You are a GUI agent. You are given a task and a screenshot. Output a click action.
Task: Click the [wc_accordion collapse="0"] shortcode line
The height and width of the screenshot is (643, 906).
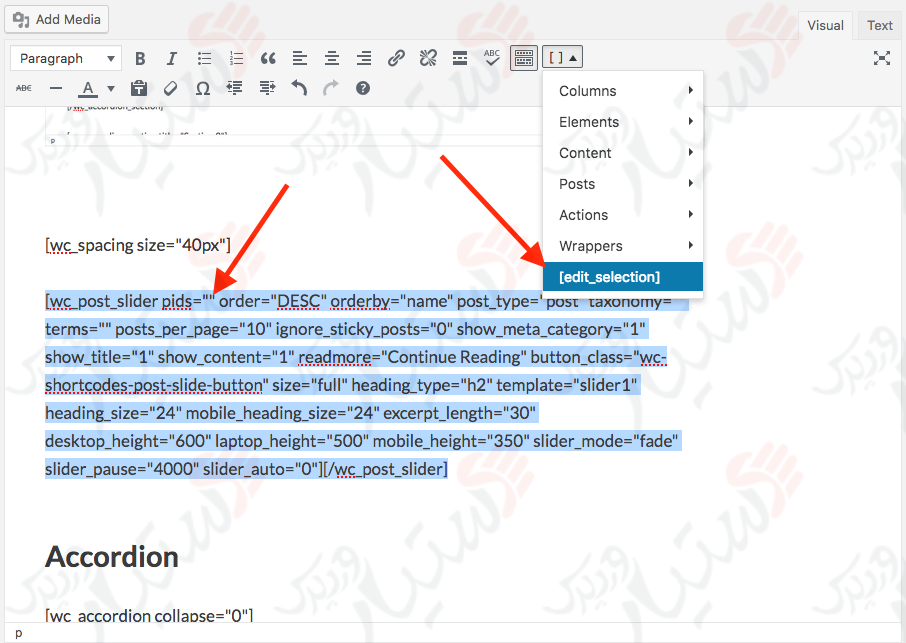coord(149,615)
